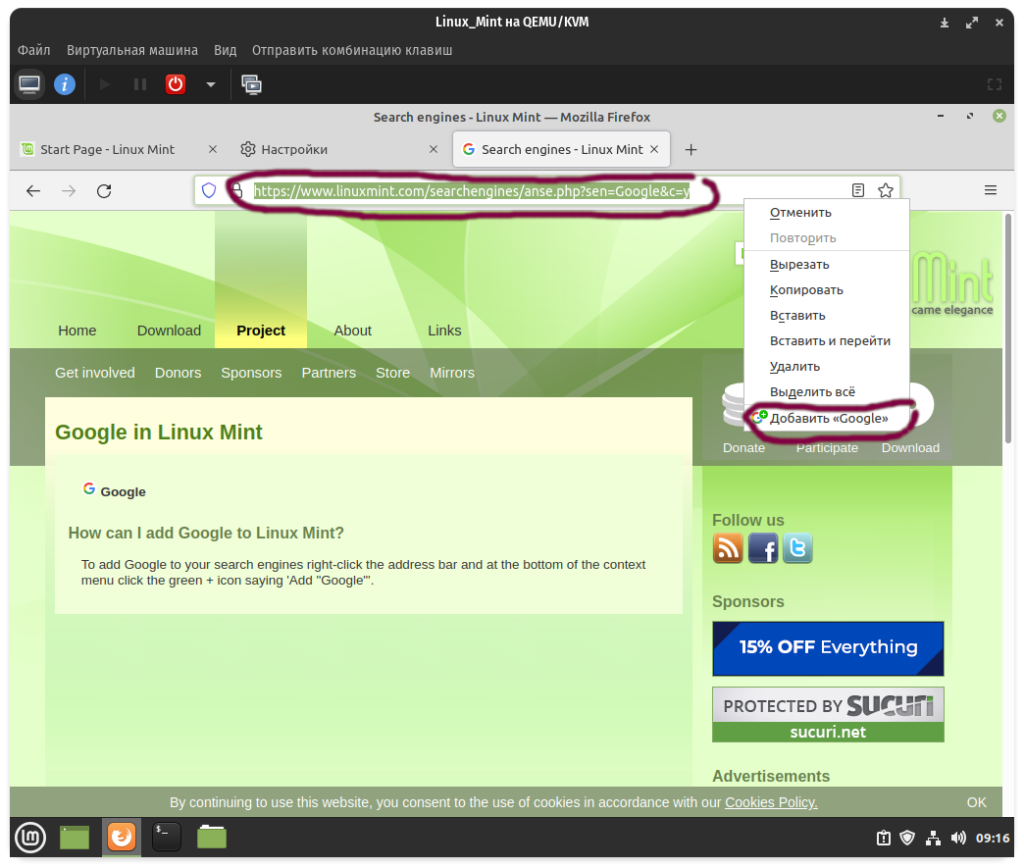The width and height of the screenshot is (1024, 868).
Task: Bookmark this page with the star
Action: pyautogui.click(x=886, y=190)
